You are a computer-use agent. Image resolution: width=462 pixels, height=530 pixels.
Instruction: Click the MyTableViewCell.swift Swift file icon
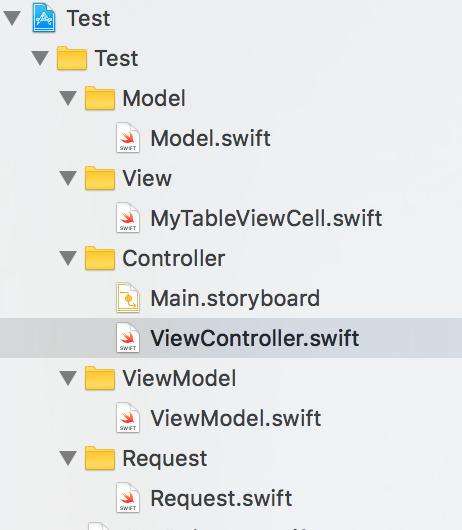point(128,218)
